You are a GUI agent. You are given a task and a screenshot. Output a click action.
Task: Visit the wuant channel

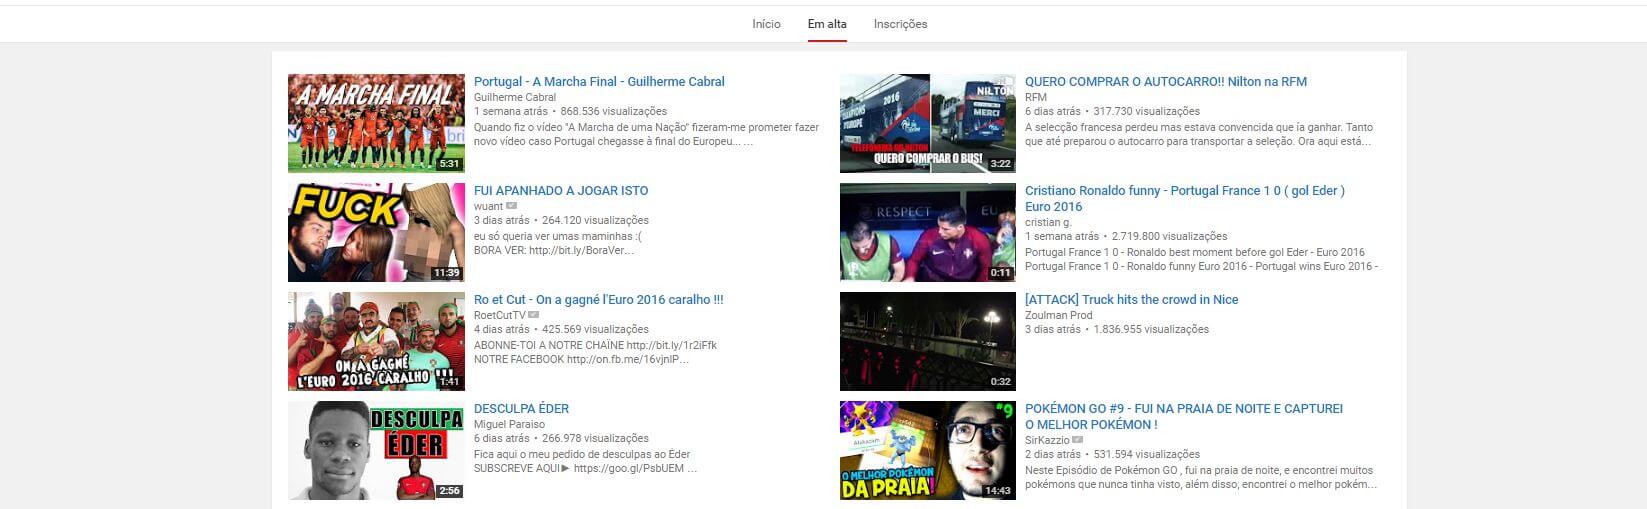point(488,206)
